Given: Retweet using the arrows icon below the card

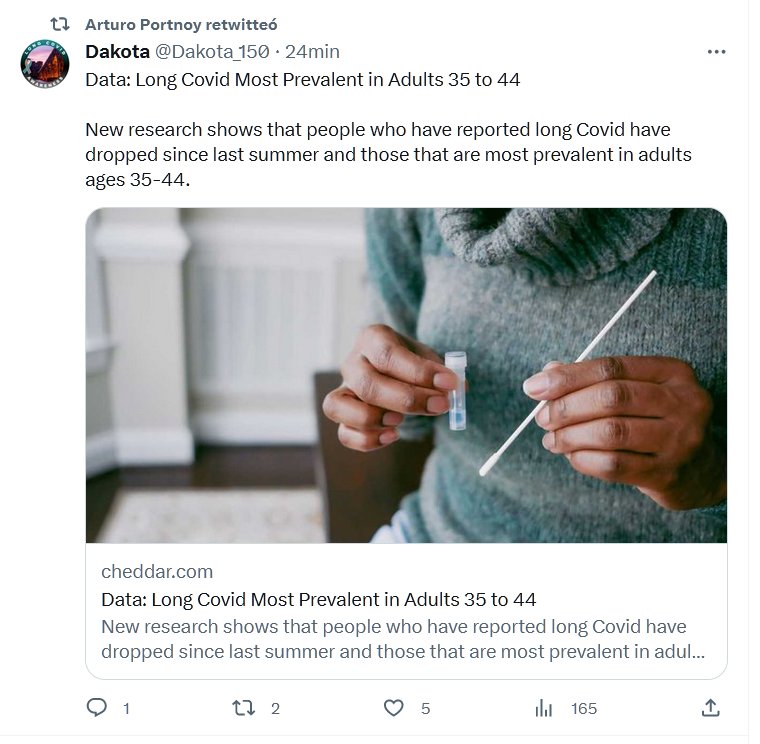Looking at the screenshot, I should 243,708.
